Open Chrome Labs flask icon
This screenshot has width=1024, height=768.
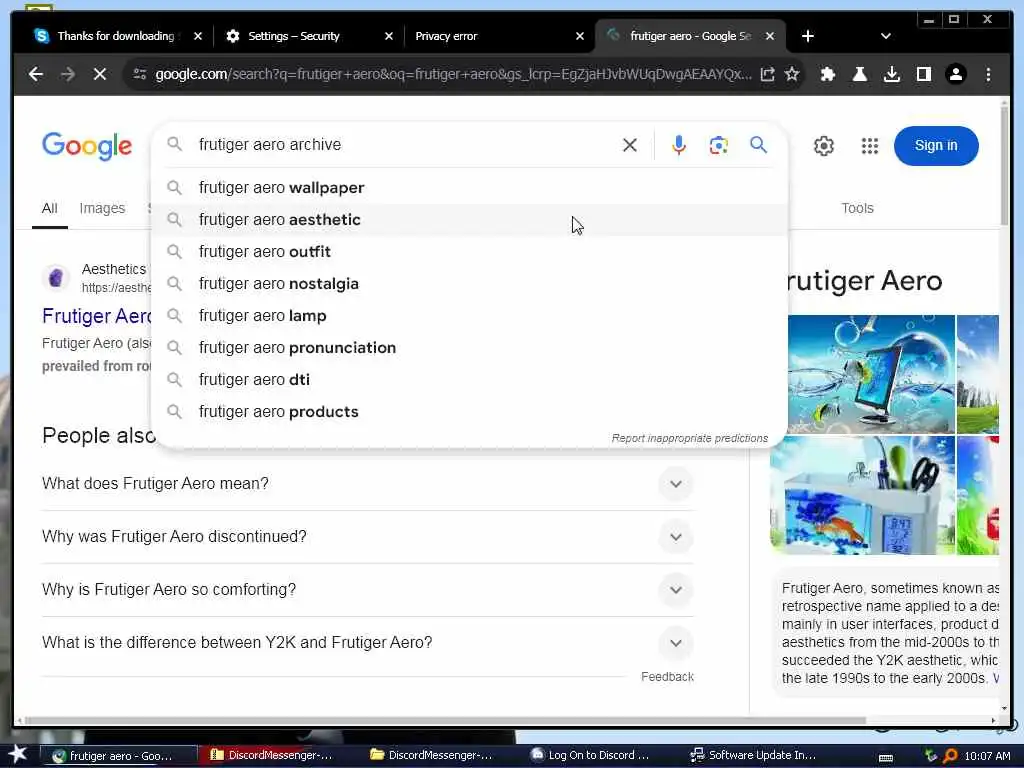(859, 74)
